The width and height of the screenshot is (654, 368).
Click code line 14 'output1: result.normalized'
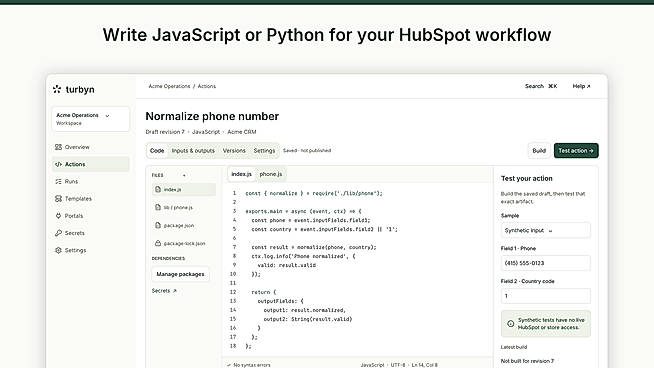(304, 310)
